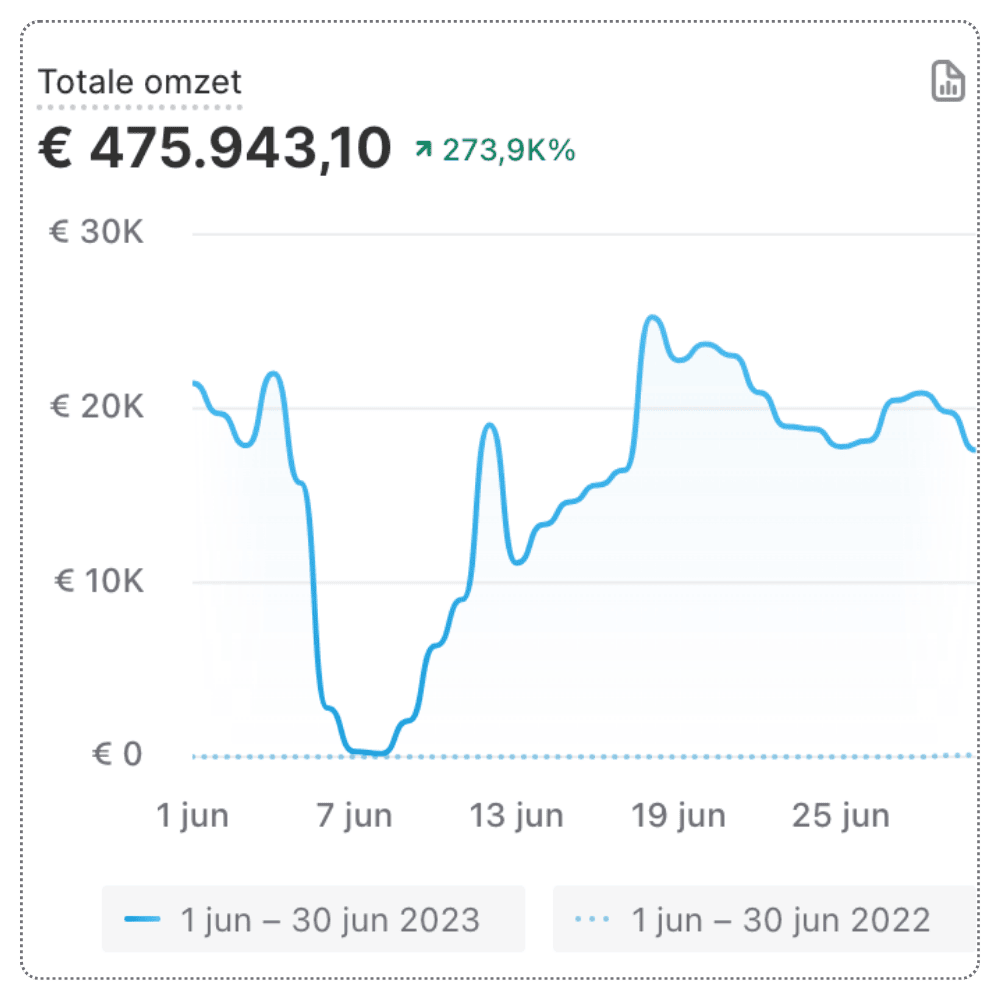Toggle the 1 jun – 30 jun 2023 legend
1000x1000 pixels.
314,919
